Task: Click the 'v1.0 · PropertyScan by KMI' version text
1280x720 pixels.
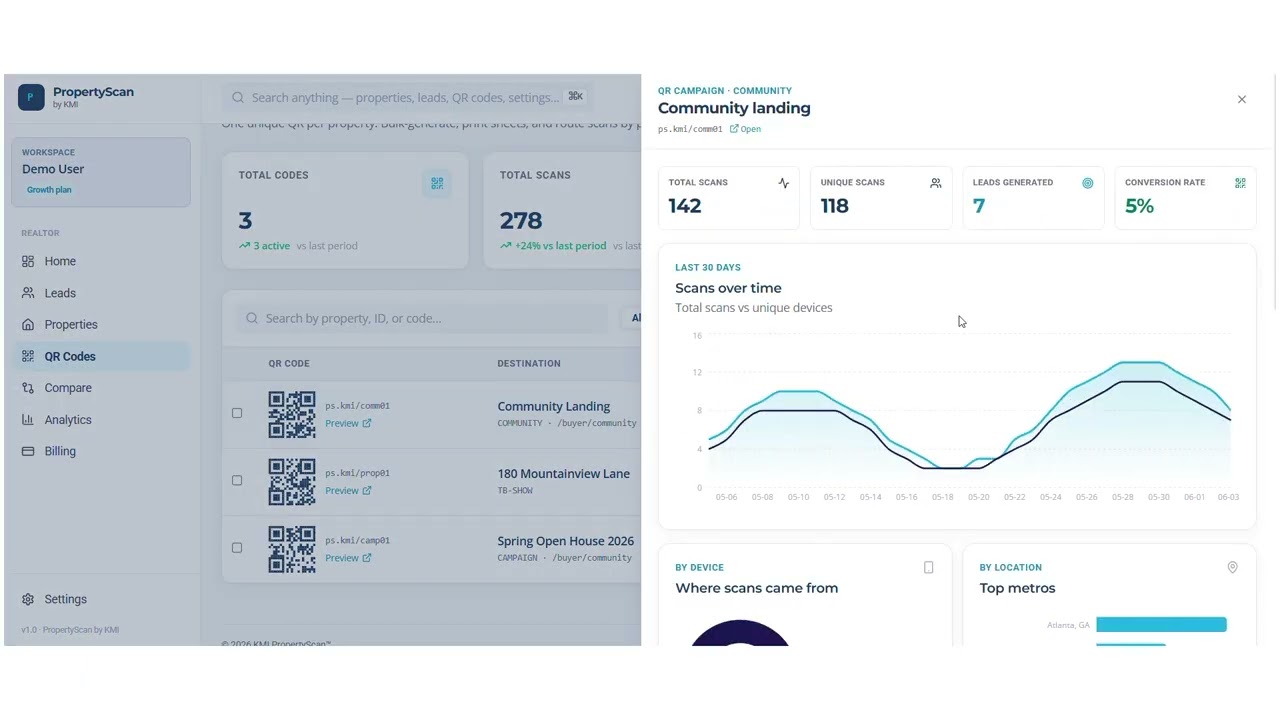Action: click(70, 630)
